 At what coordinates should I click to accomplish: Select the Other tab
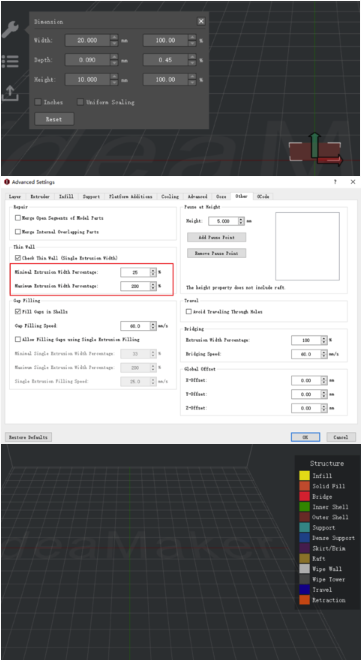[242, 197]
